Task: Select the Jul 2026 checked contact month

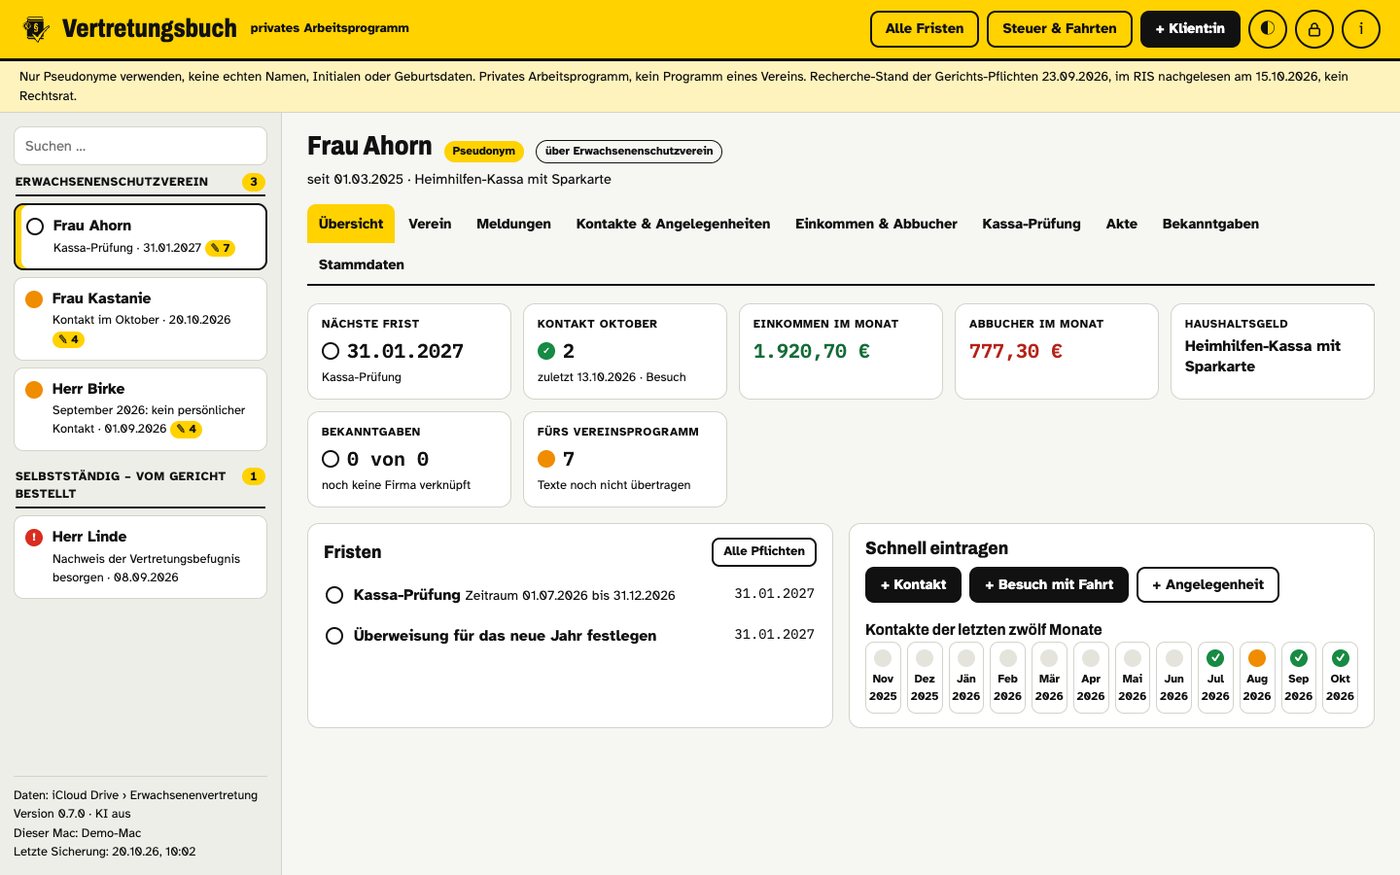Action: click(x=1215, y=677)
